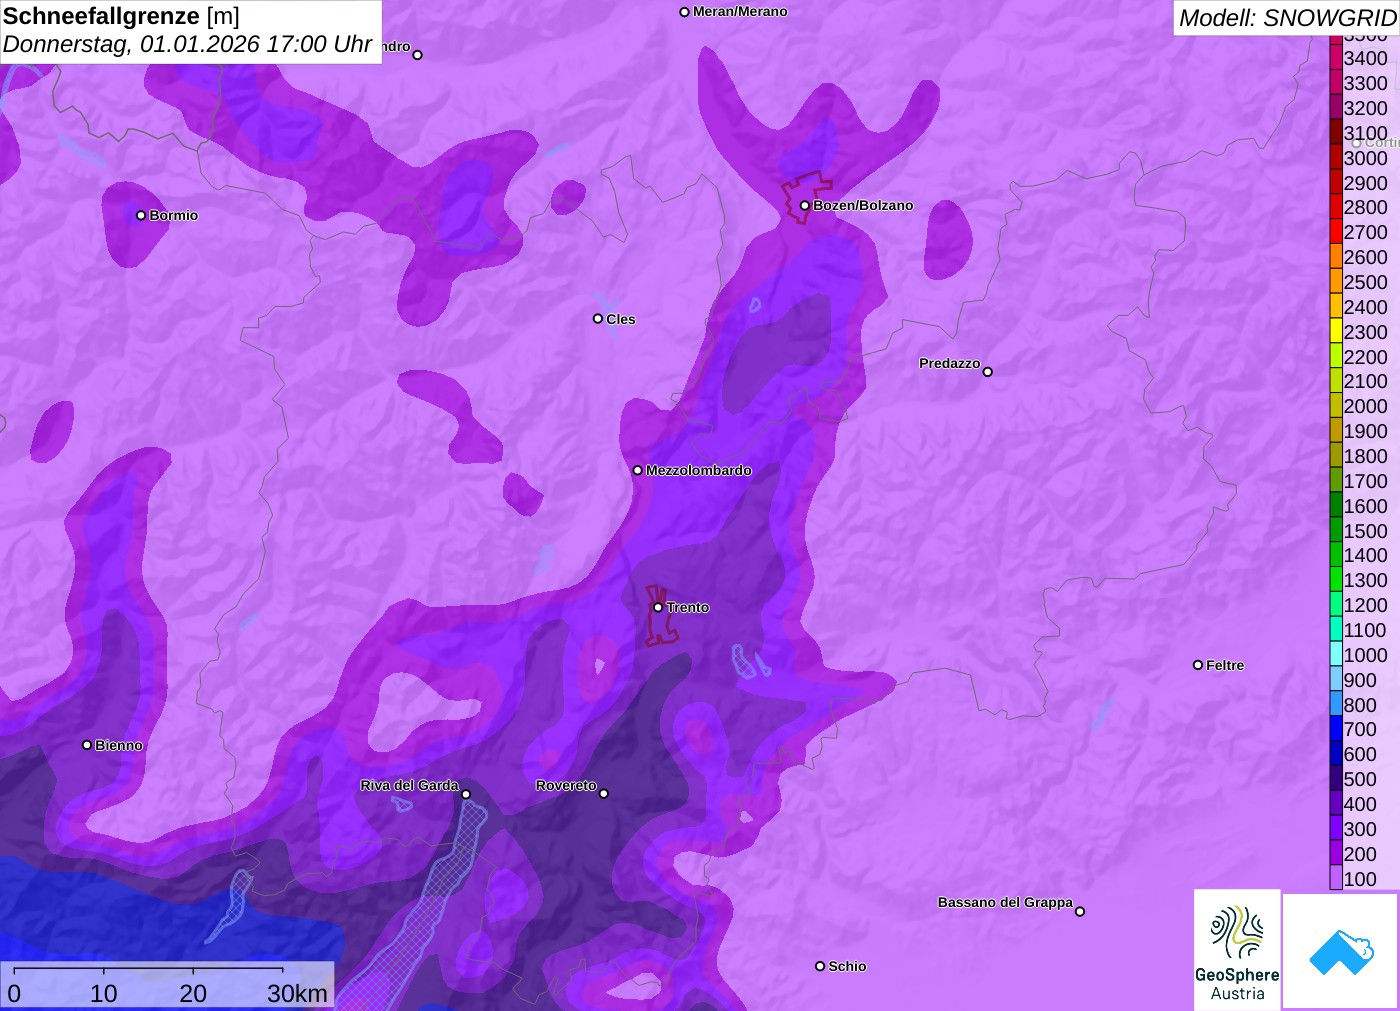The width and height of the screenshot is (1400, 1011).
Task: Click the Bassano del Grappa label
Action: click(x=1005, y=902)
